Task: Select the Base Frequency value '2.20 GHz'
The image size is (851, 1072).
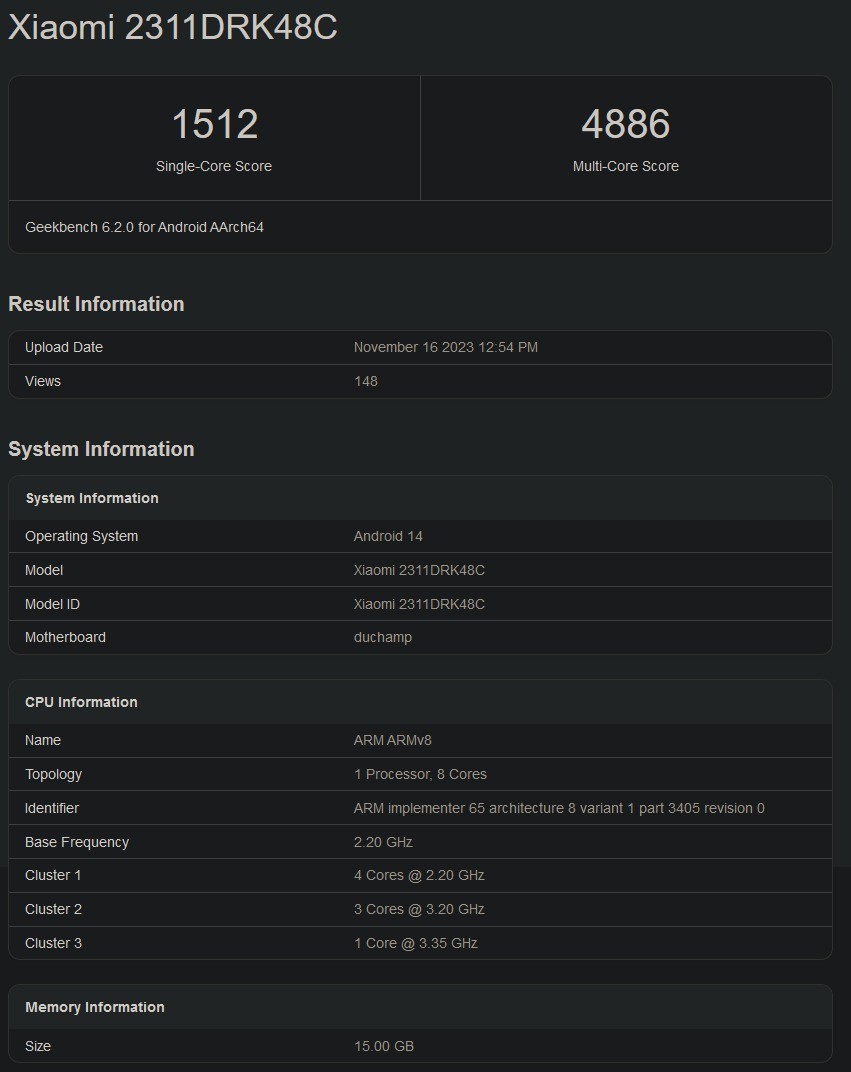Action: (383, 842)
